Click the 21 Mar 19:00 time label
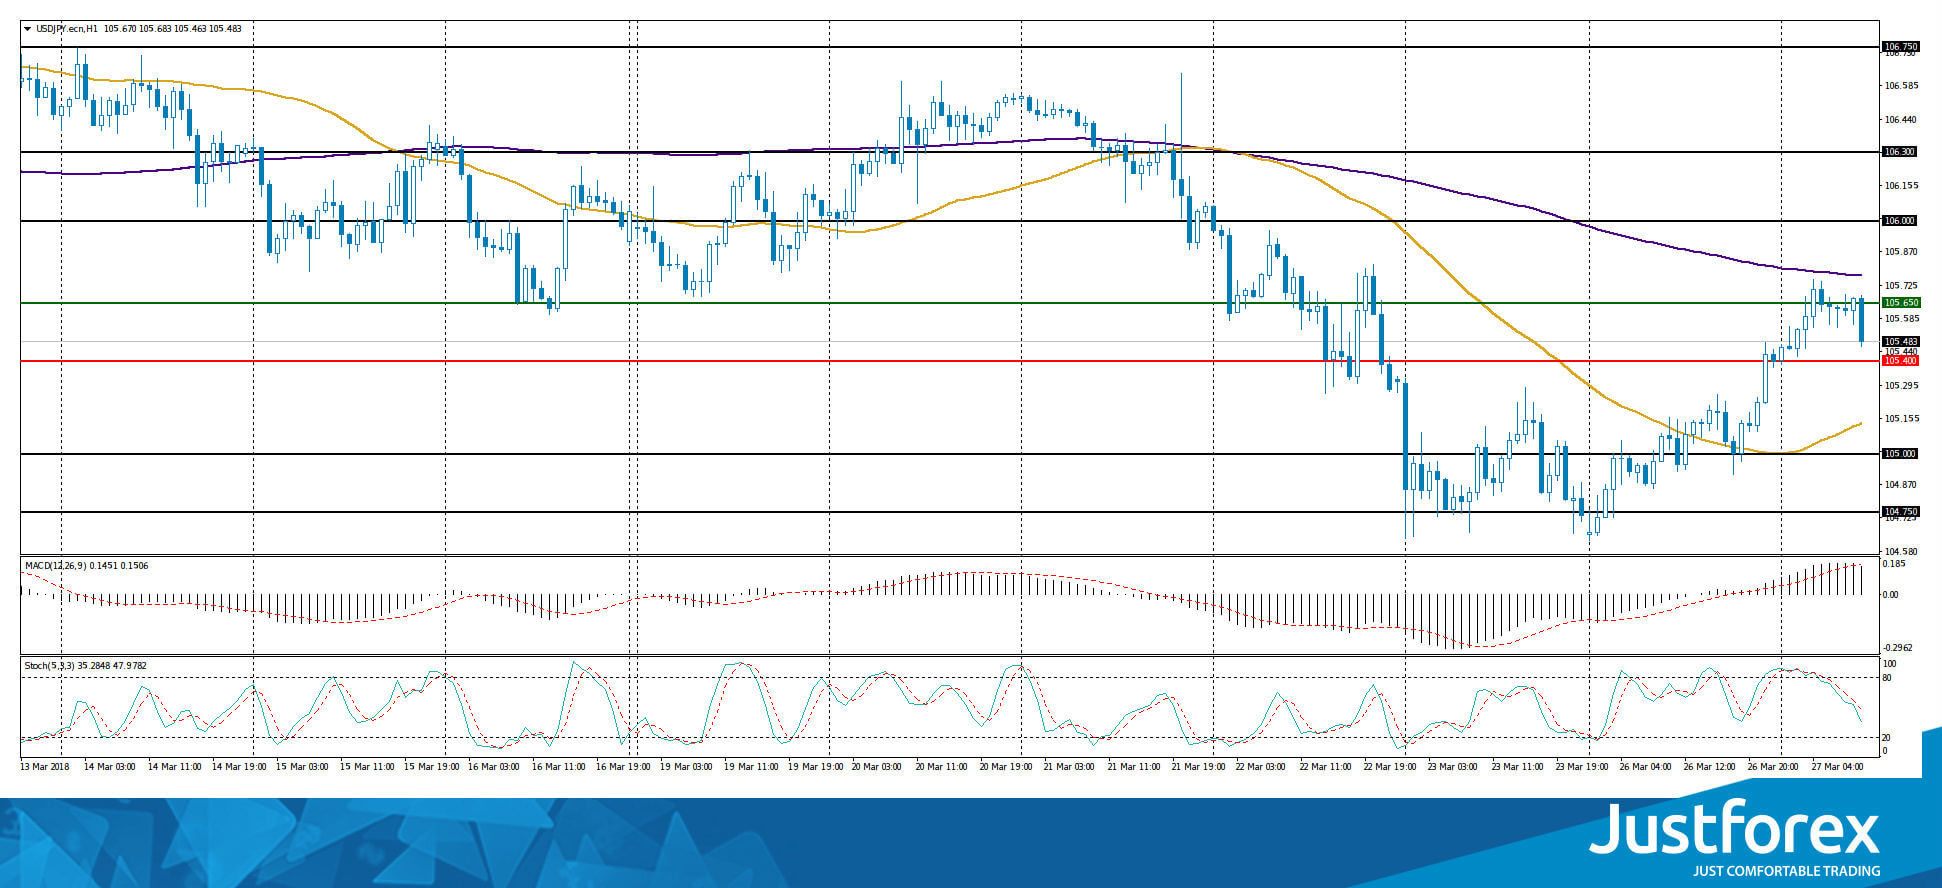 [1198, 767]
